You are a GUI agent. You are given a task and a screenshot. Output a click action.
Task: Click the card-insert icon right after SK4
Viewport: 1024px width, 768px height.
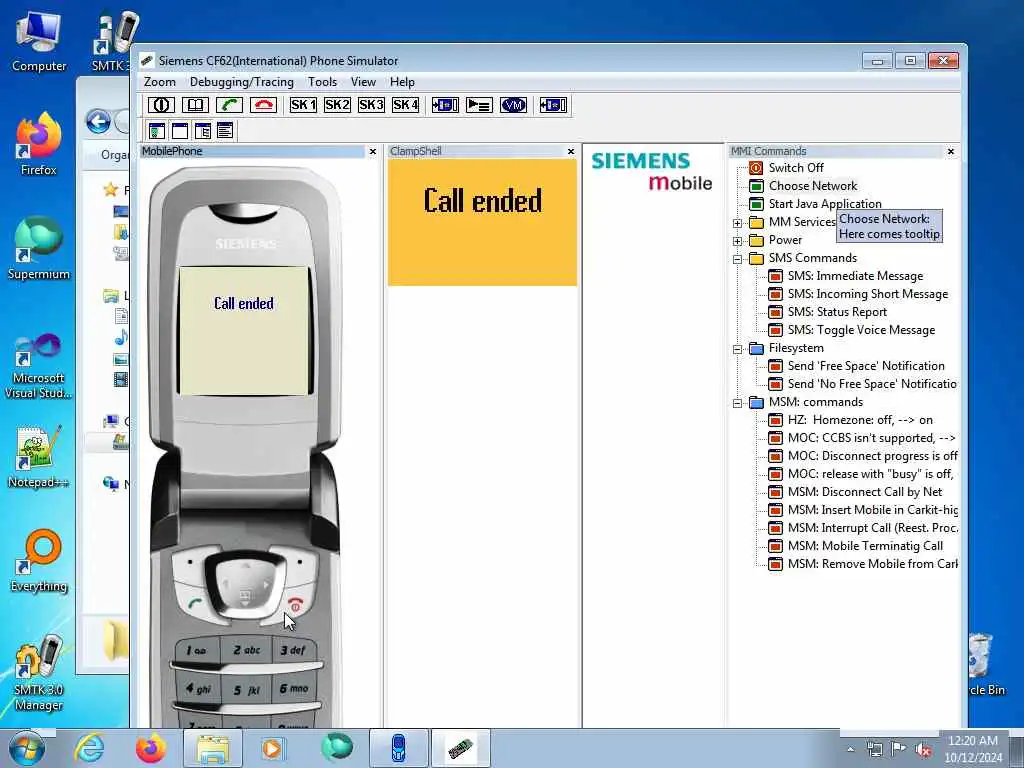coord(445,105)
